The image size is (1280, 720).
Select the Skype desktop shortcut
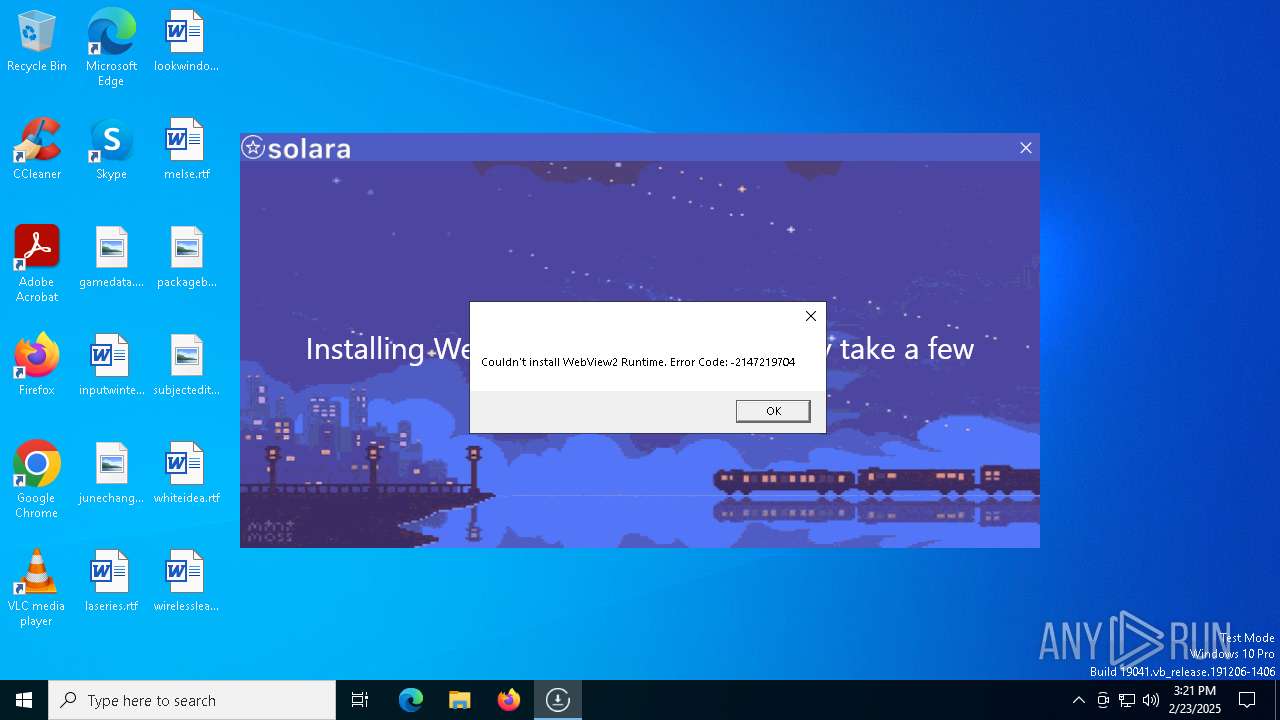[x=111, y=150]
